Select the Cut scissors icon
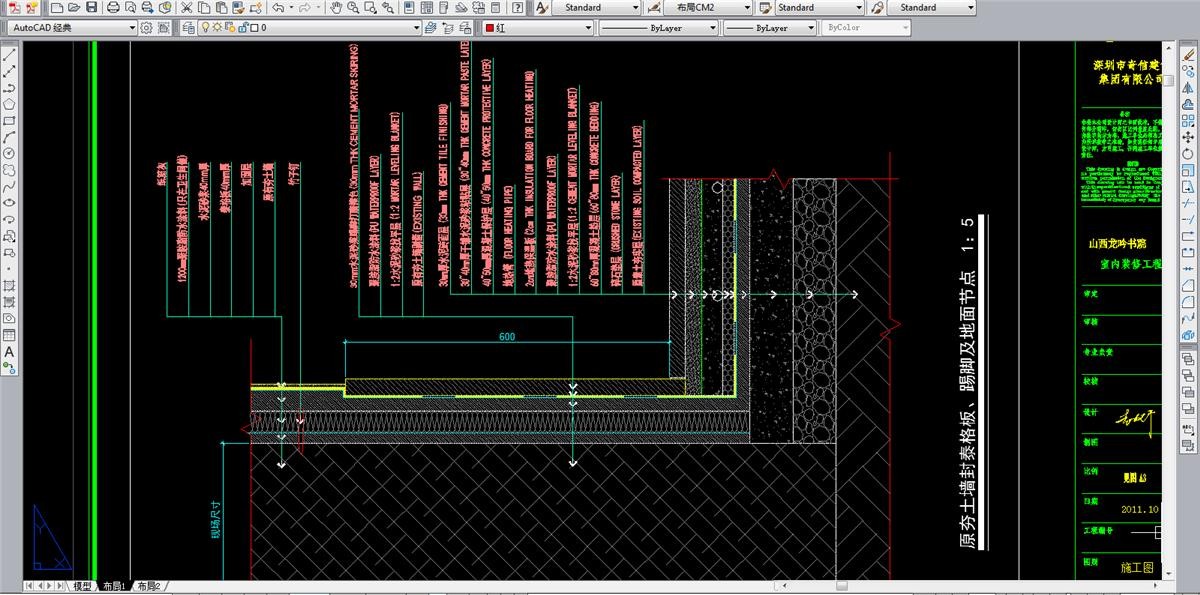Screen dimensions: 1200x595 [x=187, y=8]
